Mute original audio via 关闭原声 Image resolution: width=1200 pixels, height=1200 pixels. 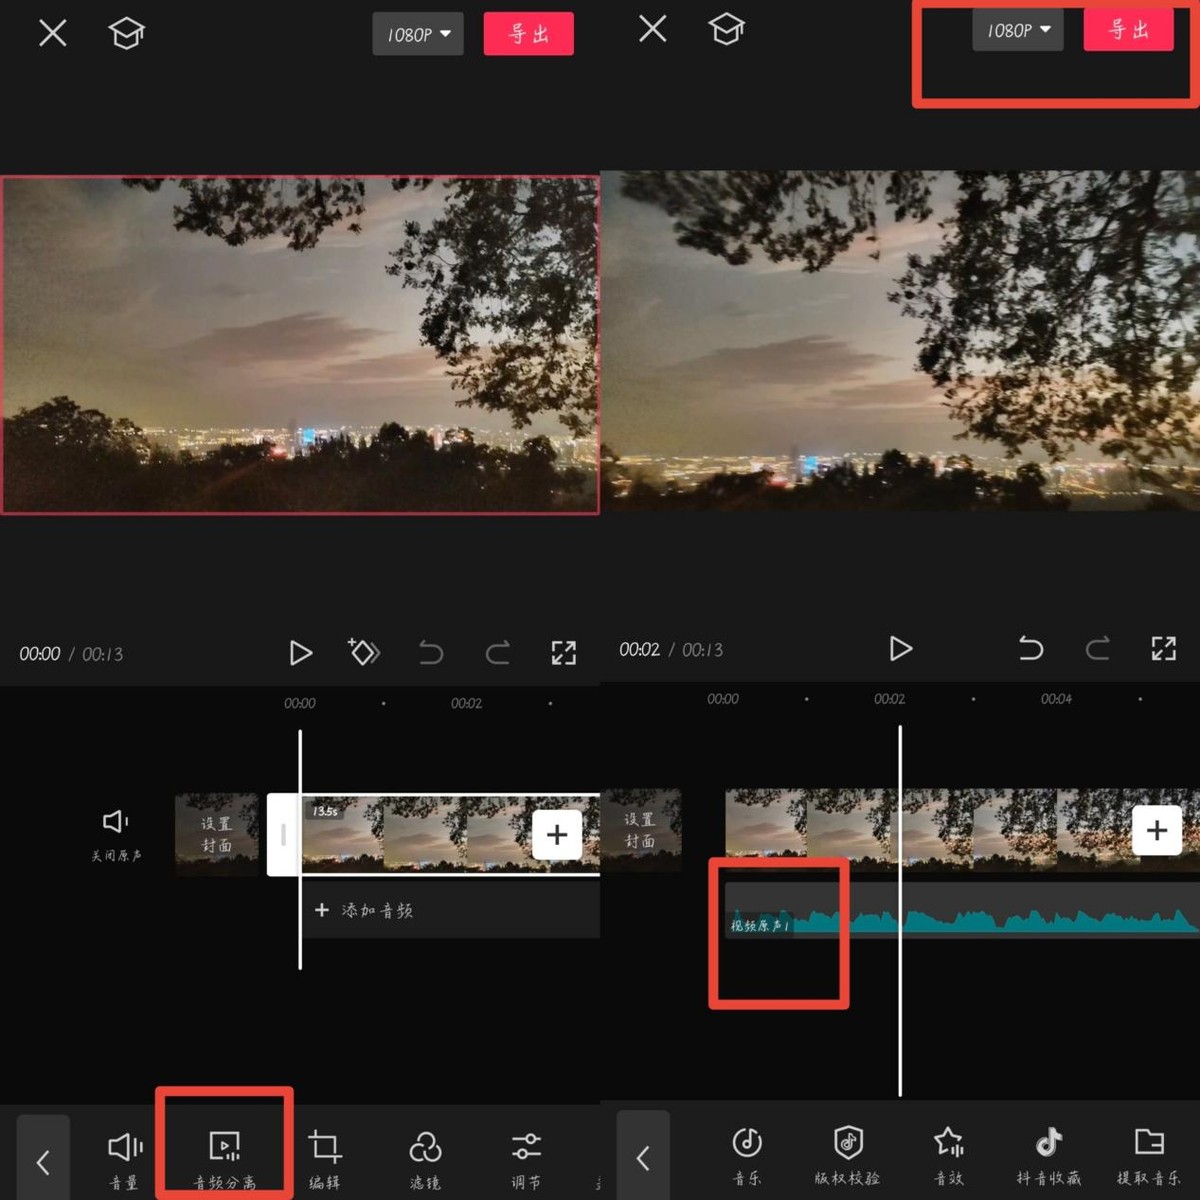[115, 832]
